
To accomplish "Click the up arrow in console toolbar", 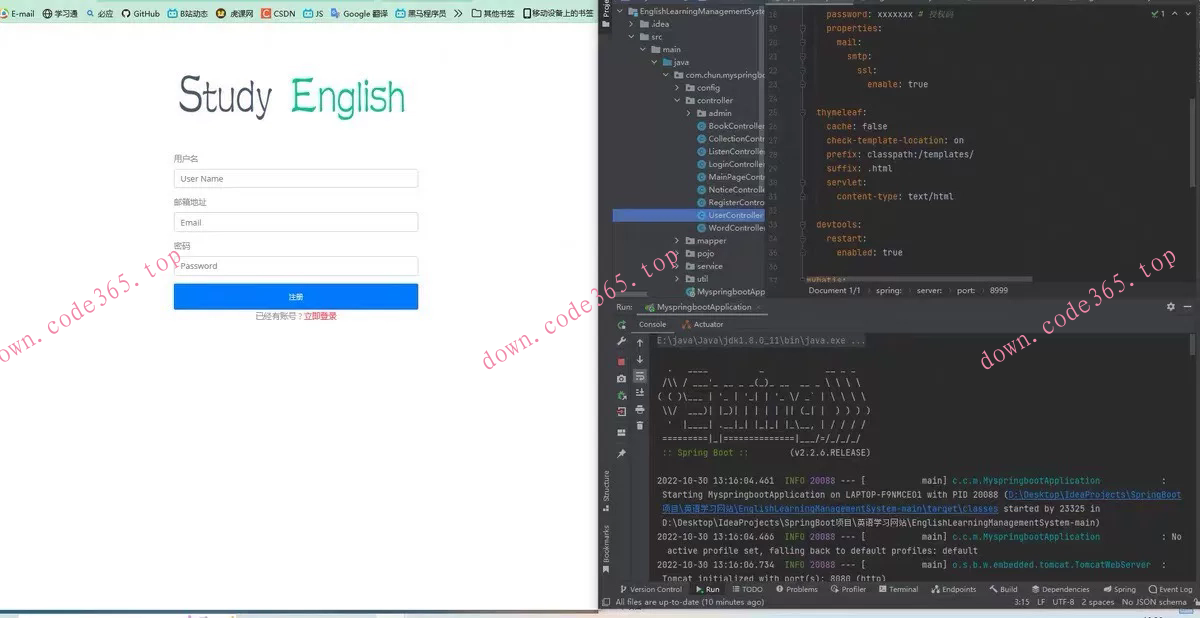I will [640, 343].
